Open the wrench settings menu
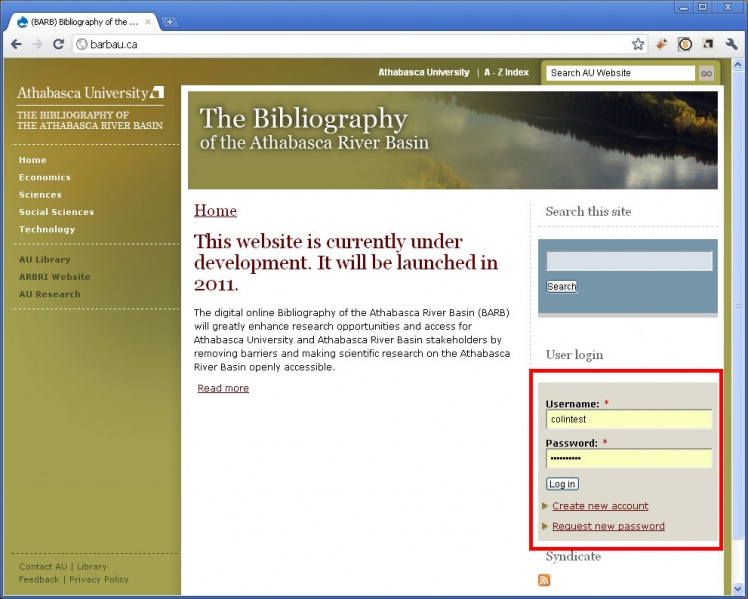Image resolution: width=748 pixels, height=599 pixels. (x=731, y=44)
